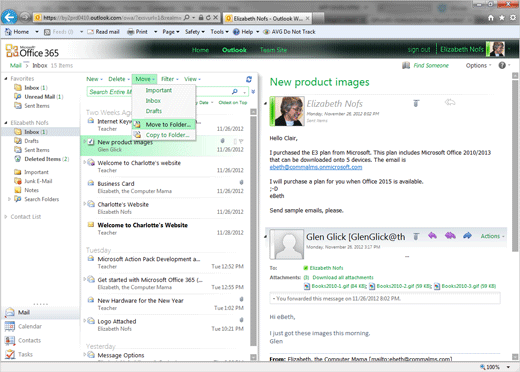
Task: Click the Read mail toolbar button
Action: pos(103,32)
